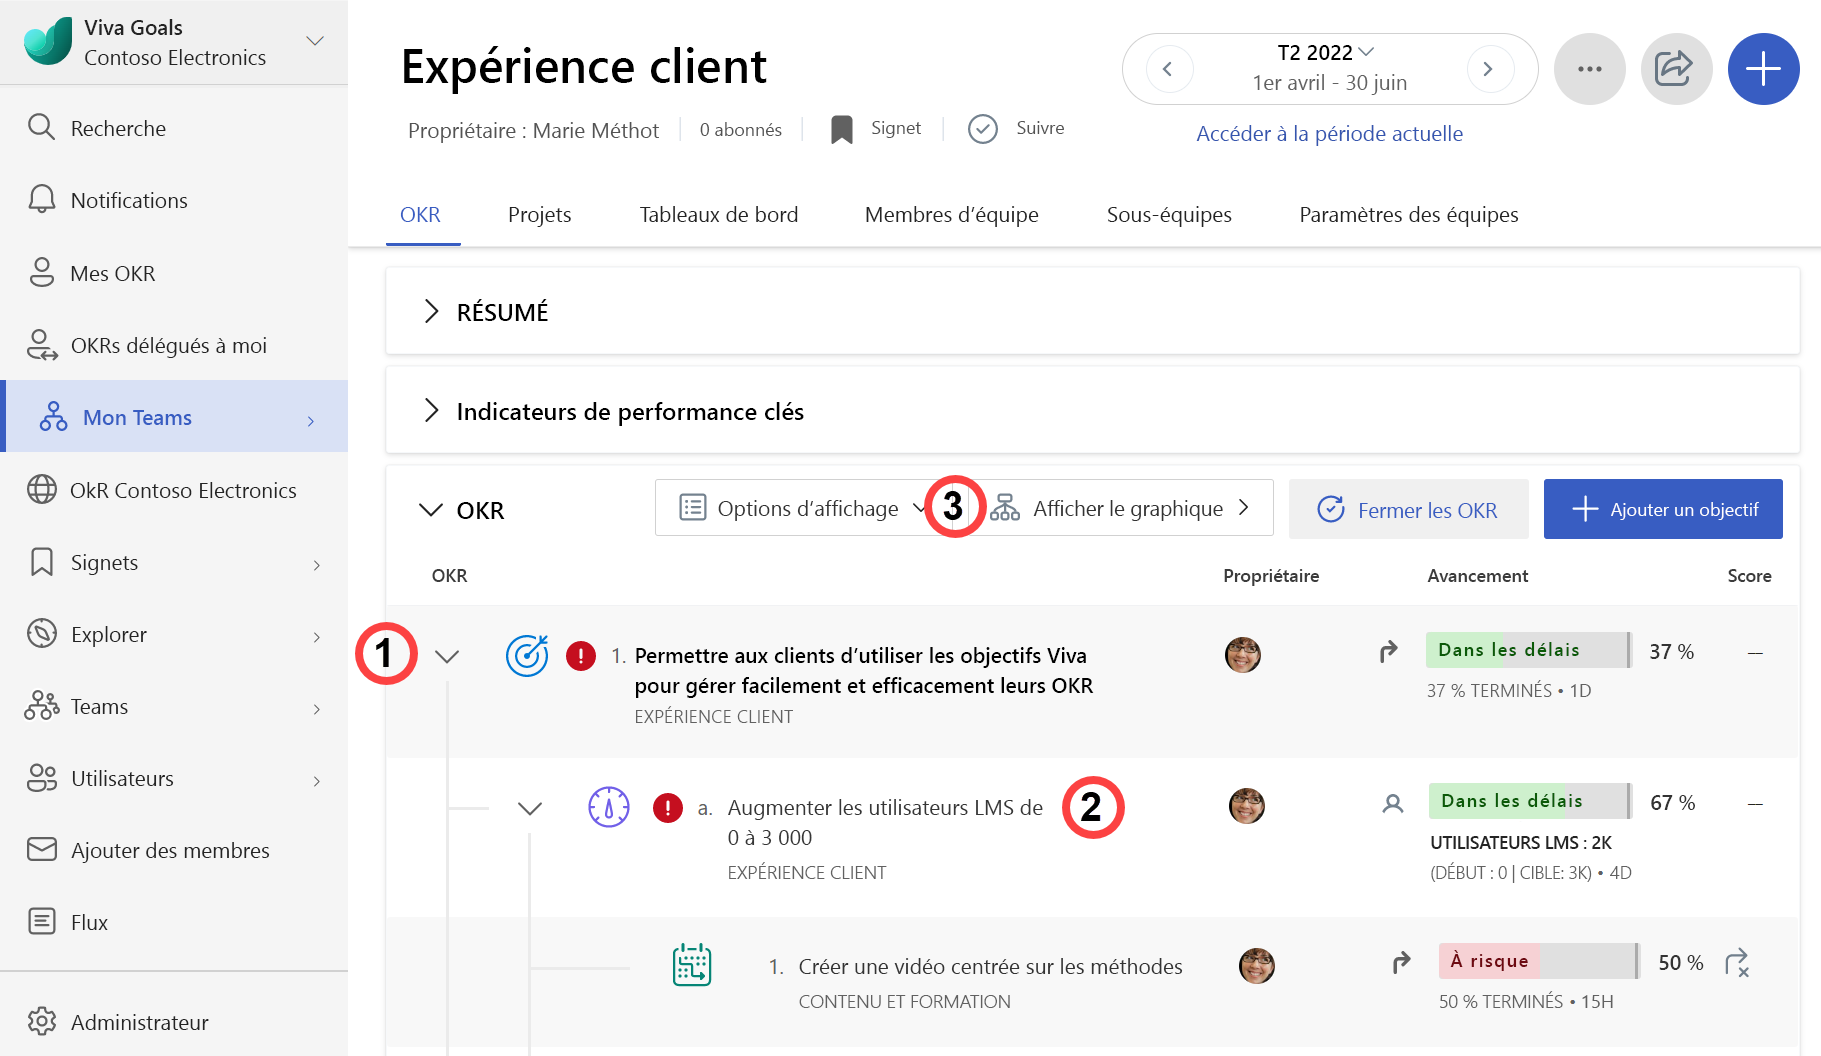Click the Viva Goals logo

(x=48, y=41)
